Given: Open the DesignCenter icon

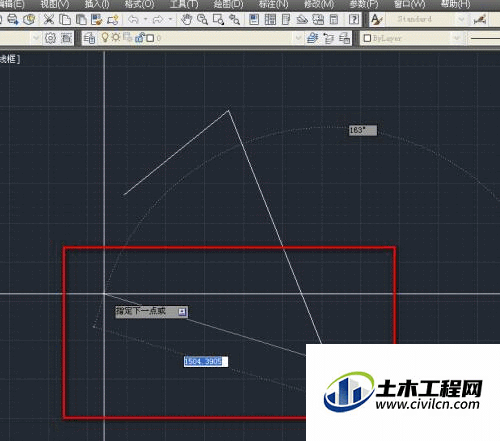Looking at the screenshot, I should (270, 19).
